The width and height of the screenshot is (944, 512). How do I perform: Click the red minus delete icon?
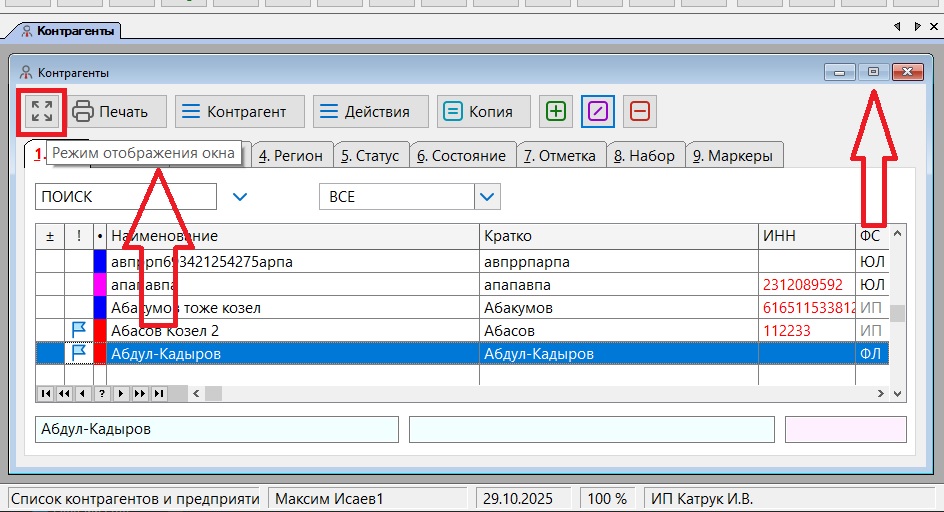pyautogui.click(x=640, y=111)
